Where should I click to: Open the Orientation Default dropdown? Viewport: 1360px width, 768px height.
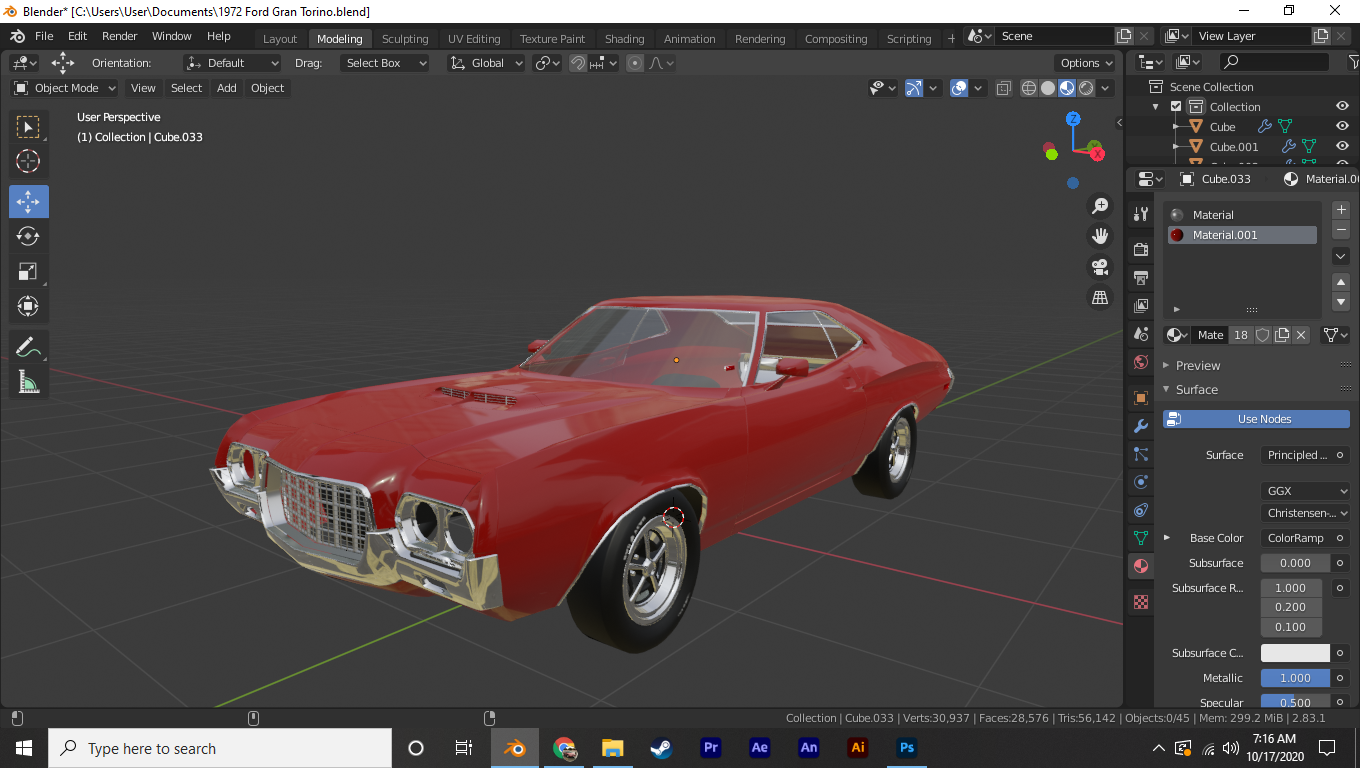point(232,63)
